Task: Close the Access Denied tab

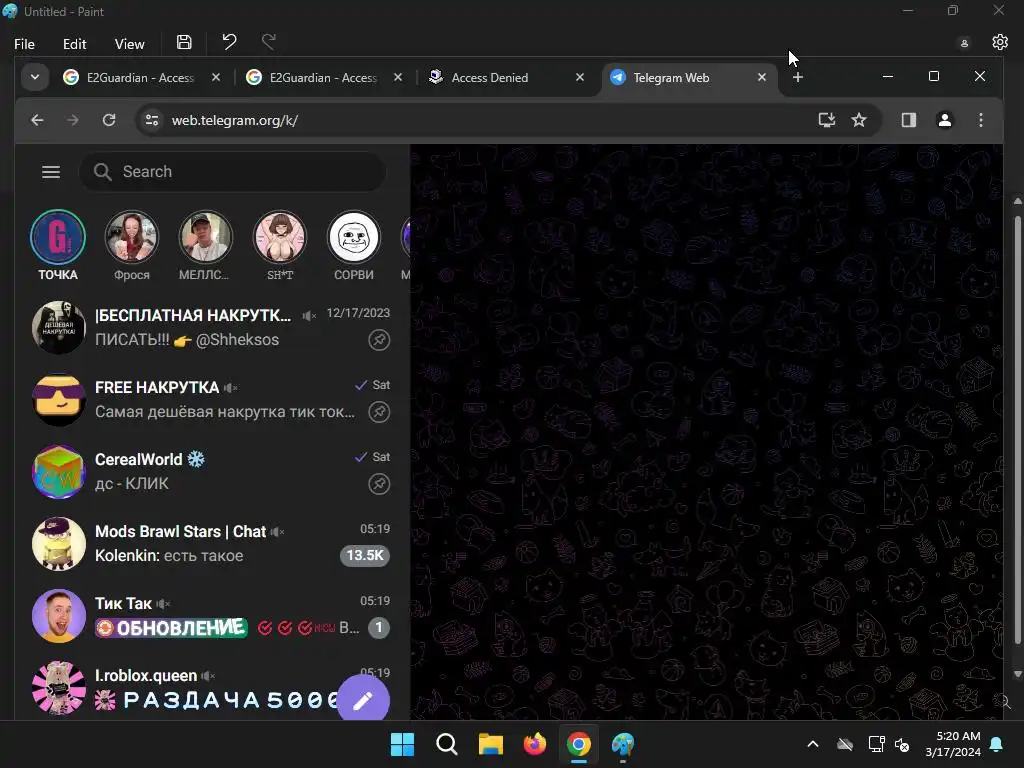Action: (x=579, y=77)
